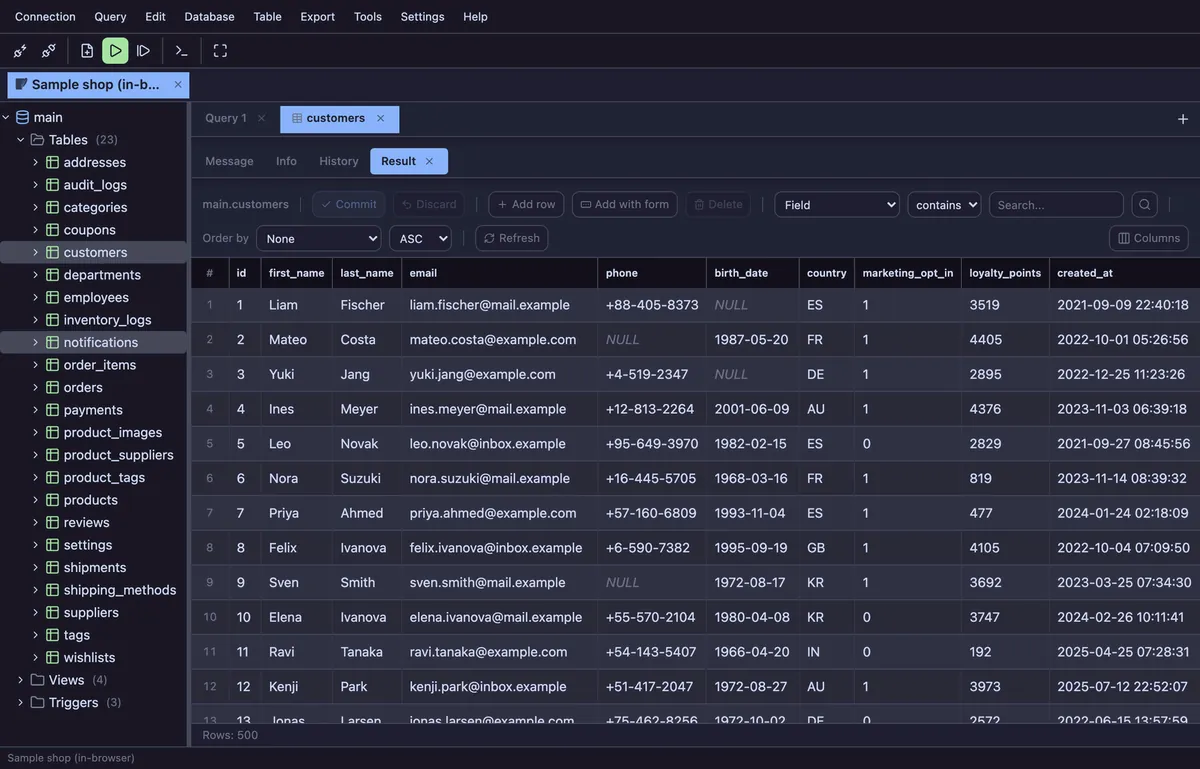Open the Database menu
Screen dimensions: 1200x769
(210, 16)
